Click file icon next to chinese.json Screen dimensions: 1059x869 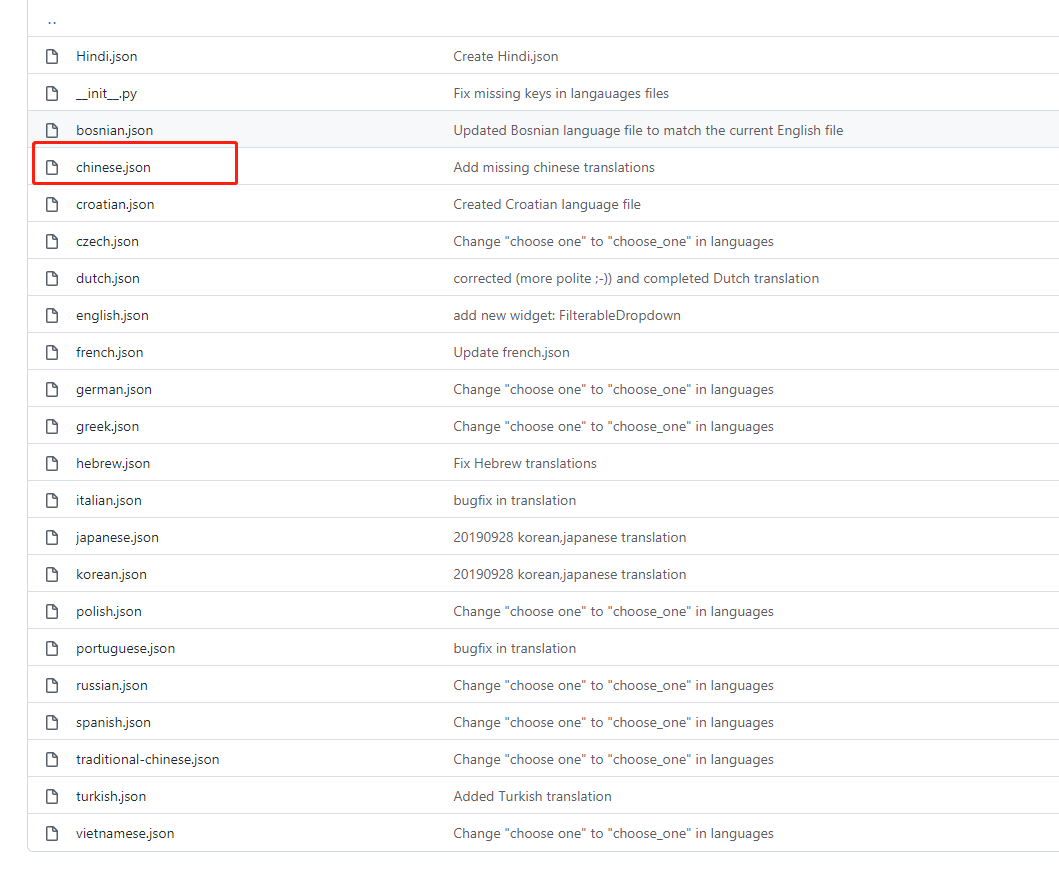(52, 167)
